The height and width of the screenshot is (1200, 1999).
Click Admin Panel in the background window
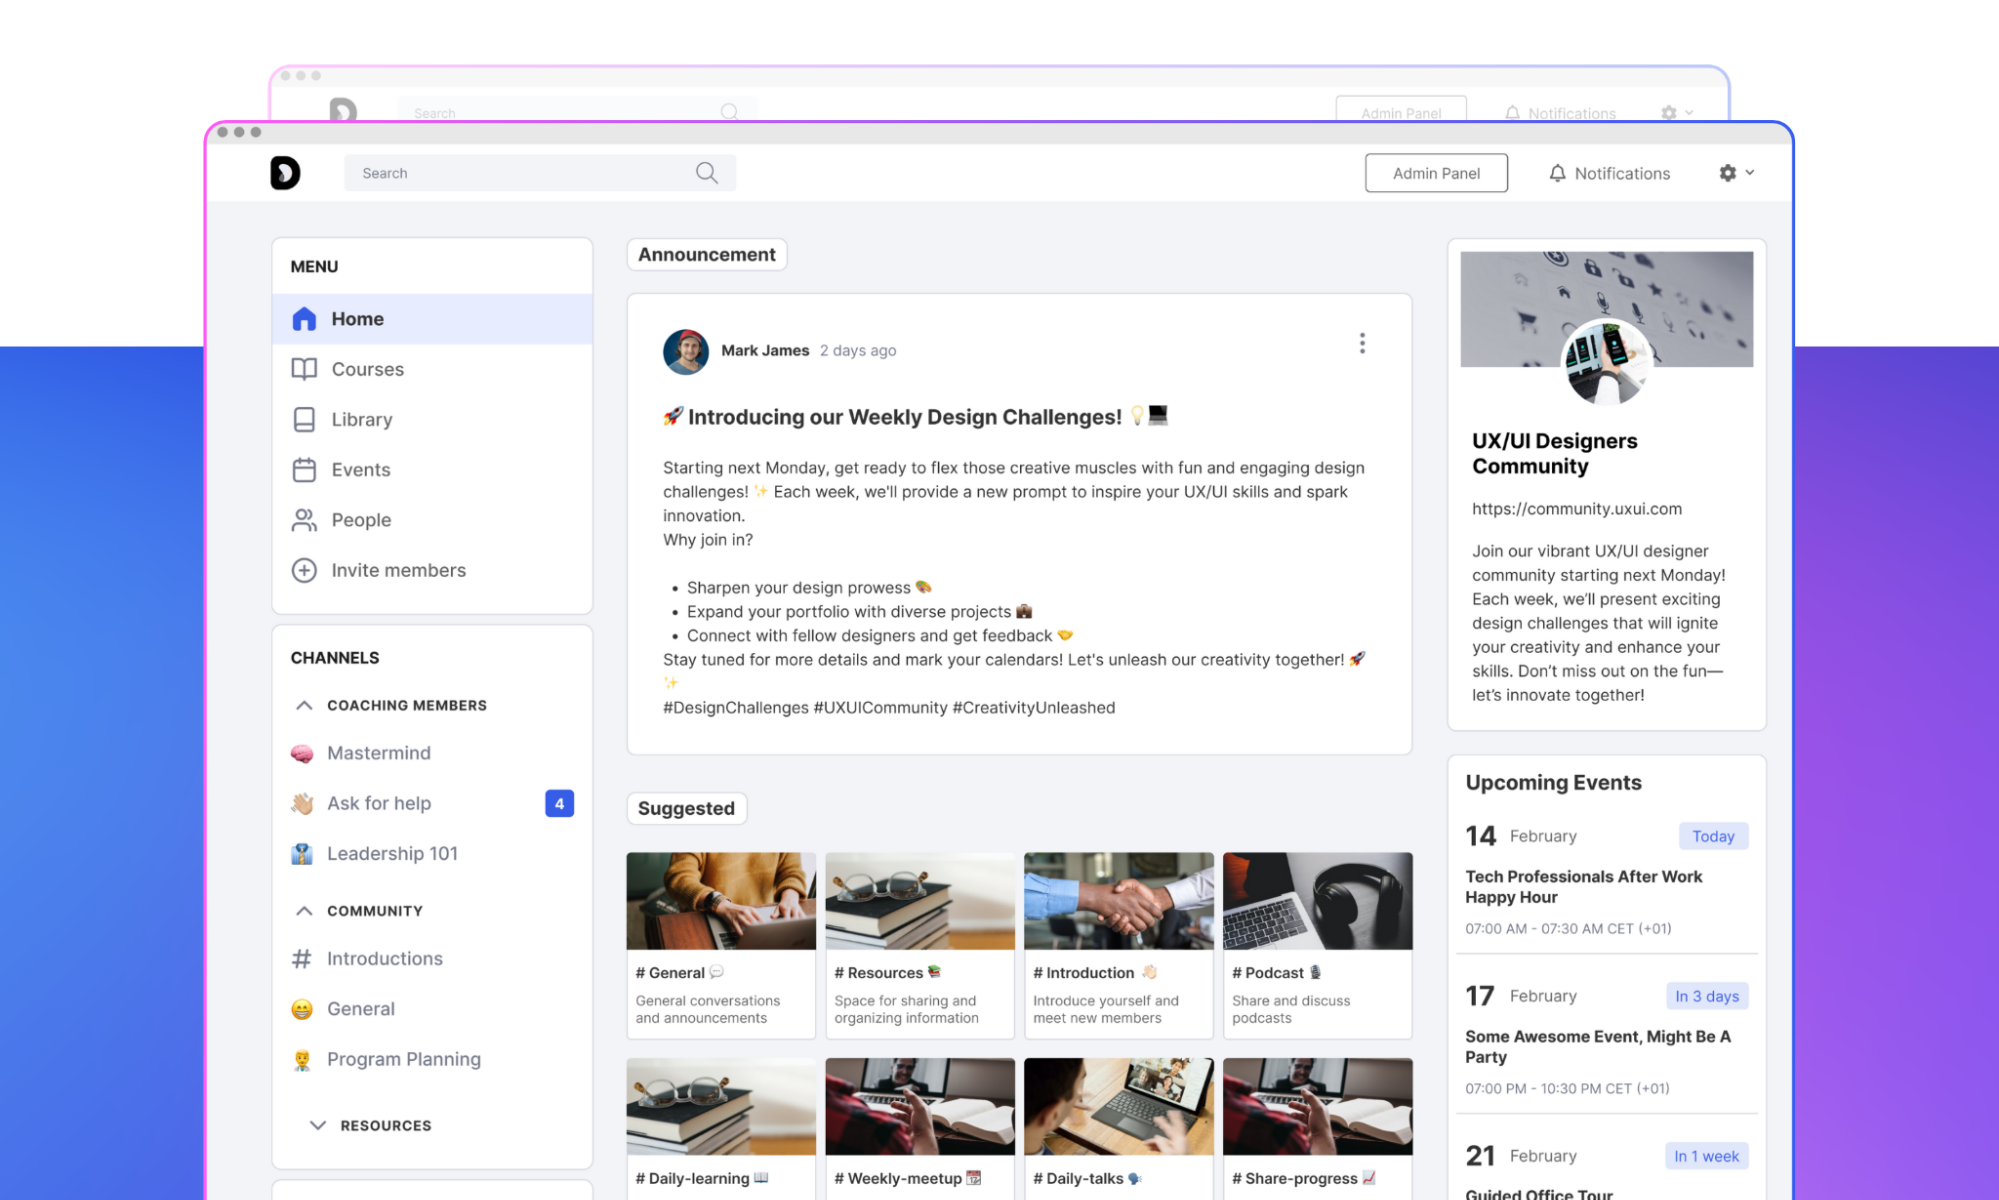pyautogui.click(x=1401, y=110)
